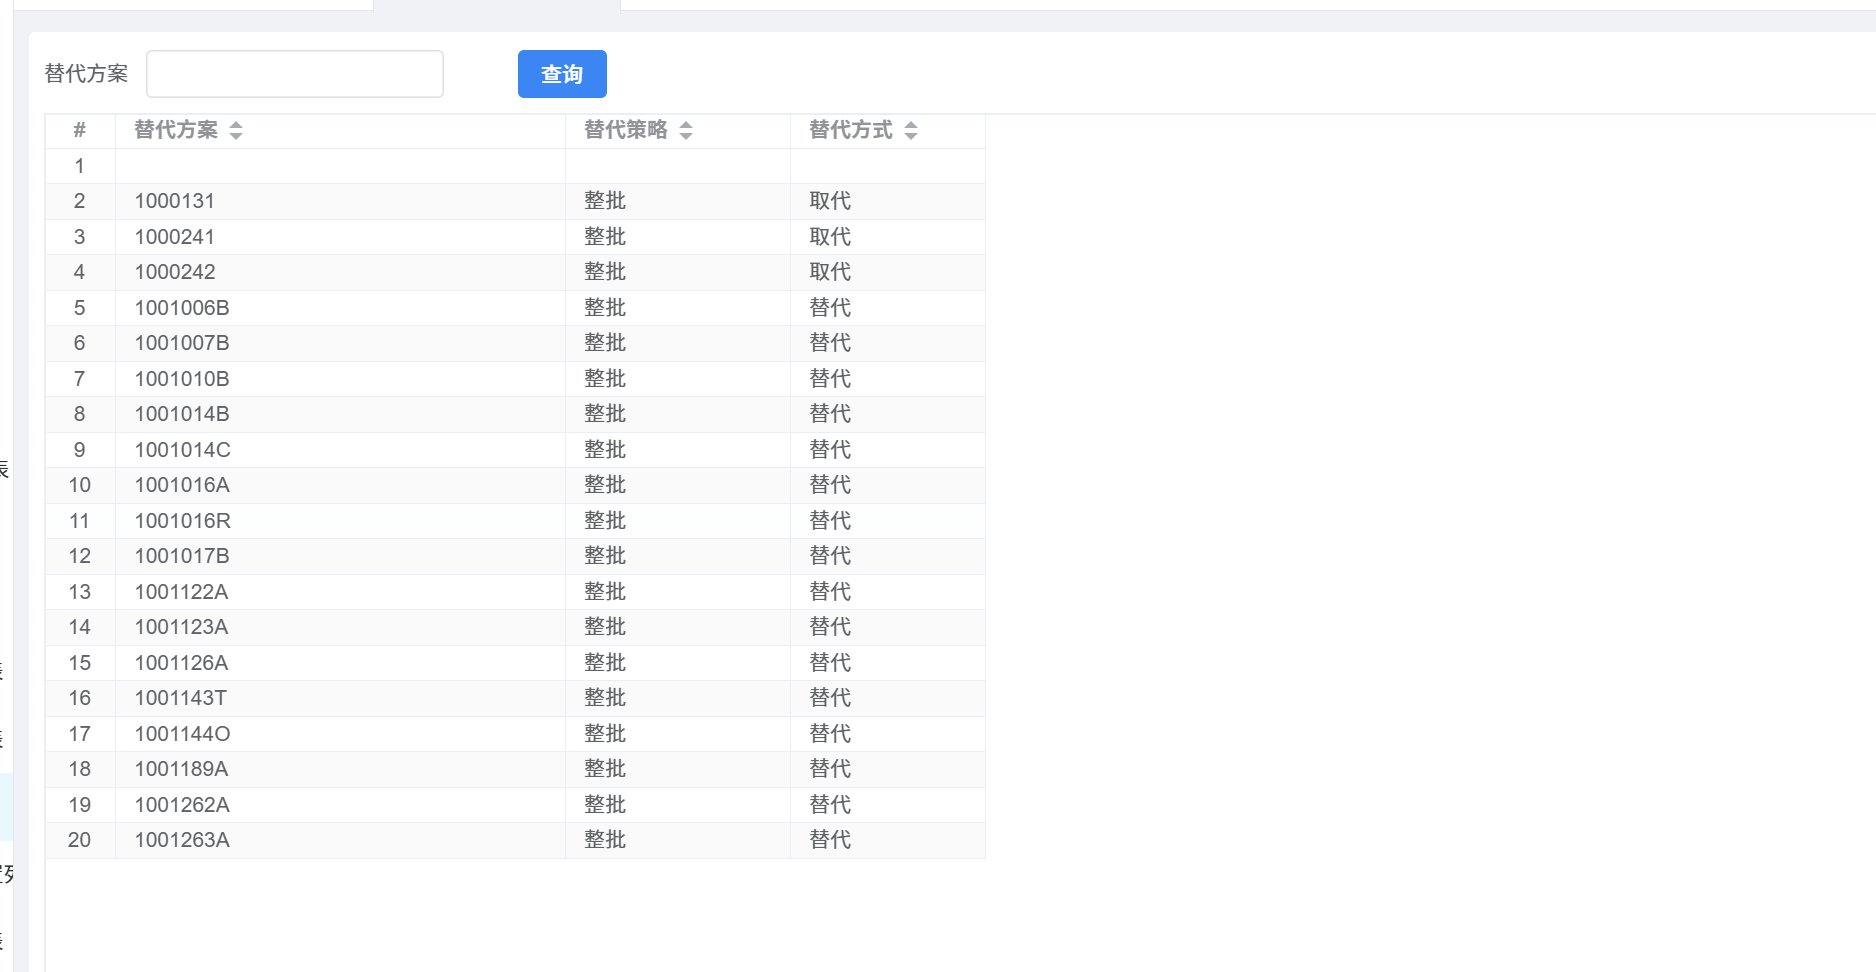Click scheme 1001122A in the list
This screenshot has height=972, width=1876.
[181, 592]
